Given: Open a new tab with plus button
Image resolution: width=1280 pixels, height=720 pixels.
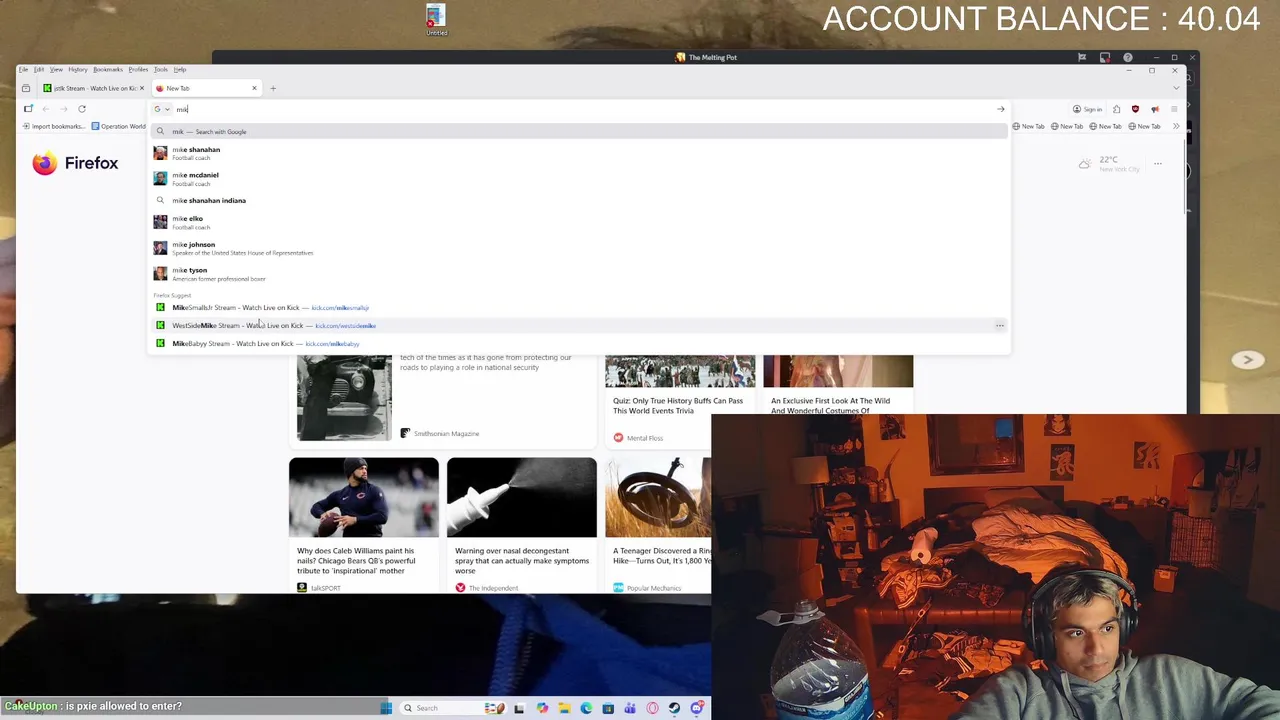Looking at the screenshot, I should point(272,88).
